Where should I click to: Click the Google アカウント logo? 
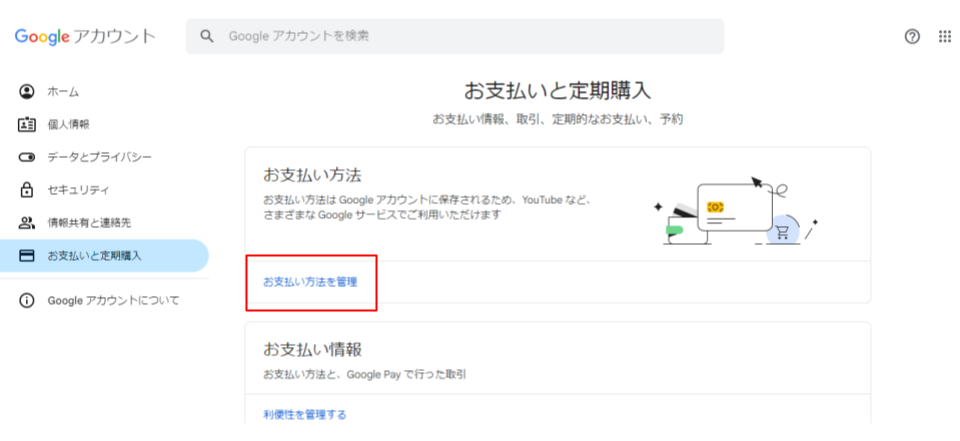tap(85, 36)
